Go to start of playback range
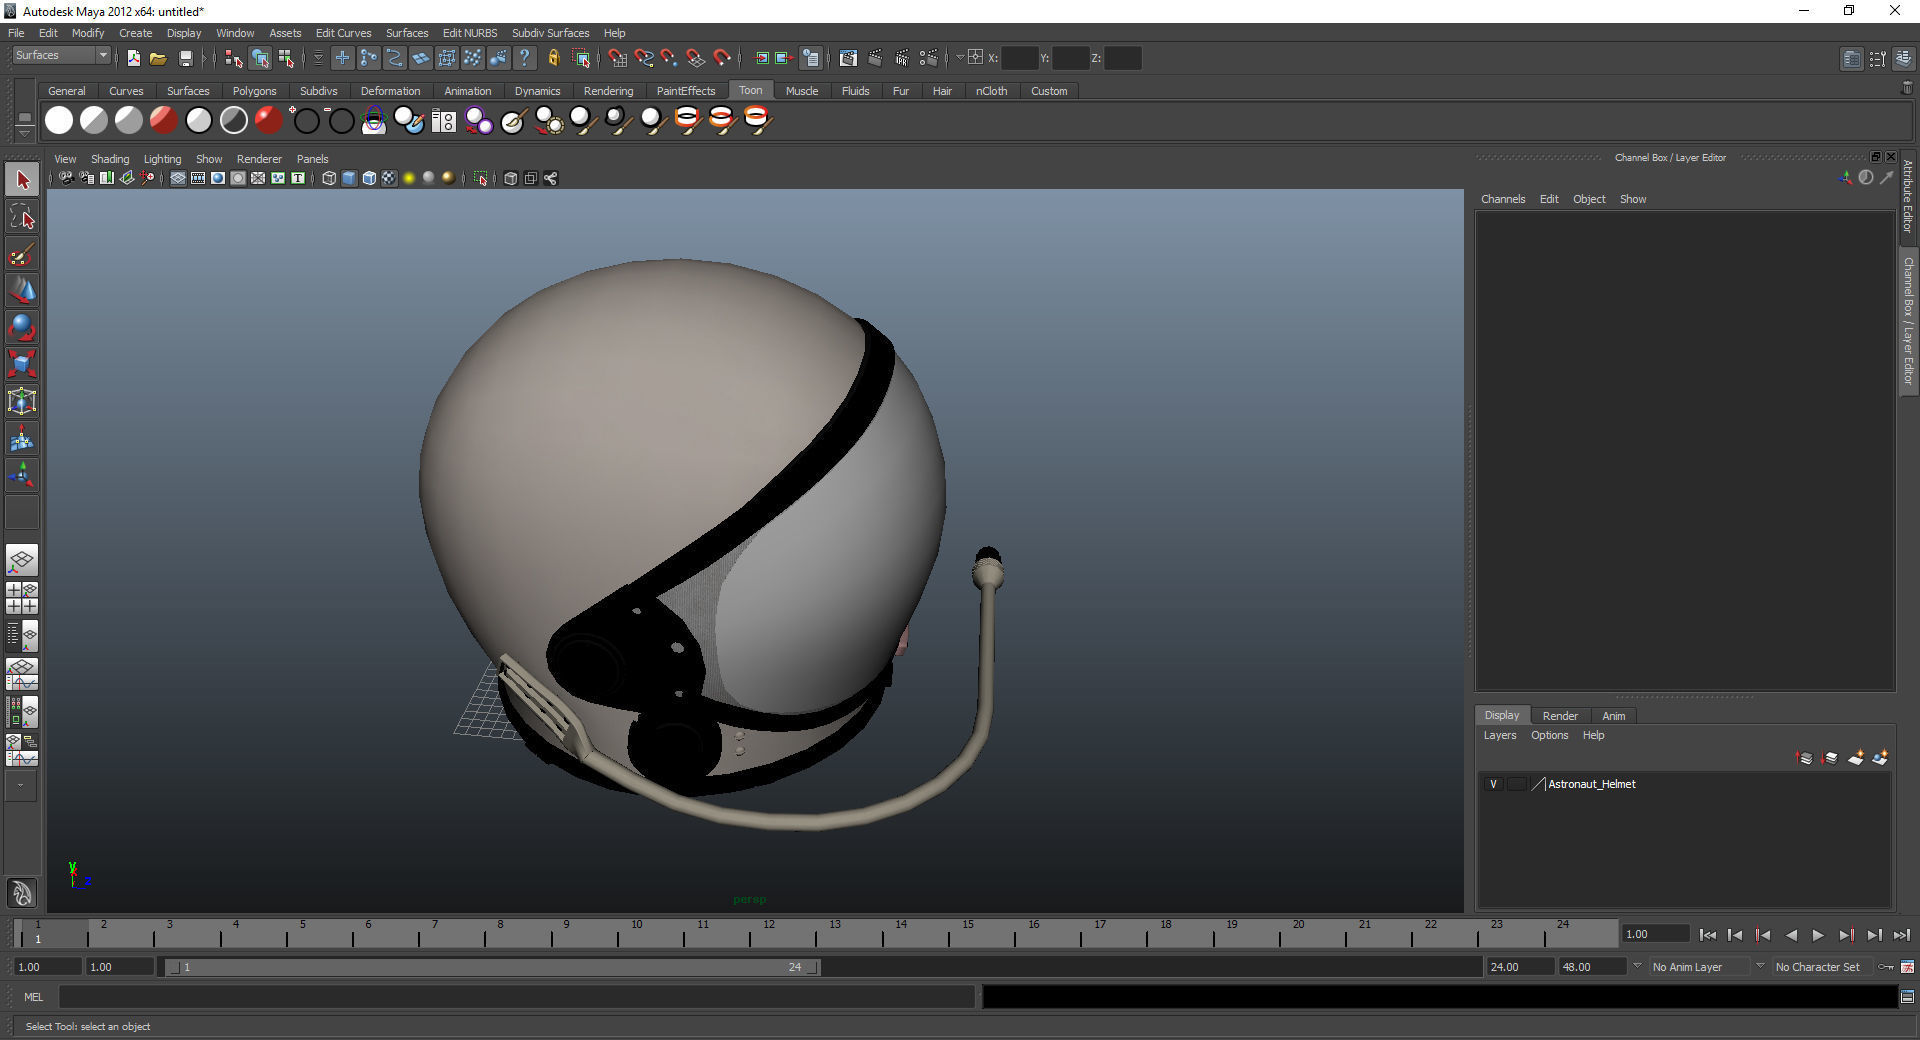1920x1040 pixels. pyautogui.click(x=1707, y=935)
